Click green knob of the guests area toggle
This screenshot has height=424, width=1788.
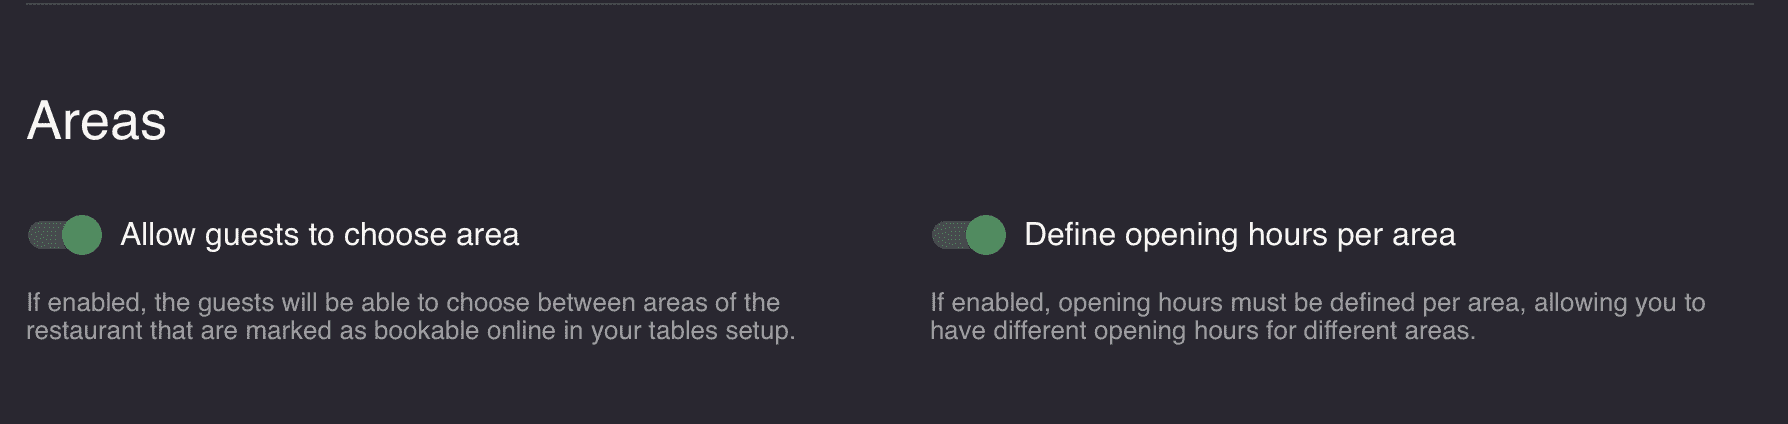pyautogui.click(x=82, y=235)
